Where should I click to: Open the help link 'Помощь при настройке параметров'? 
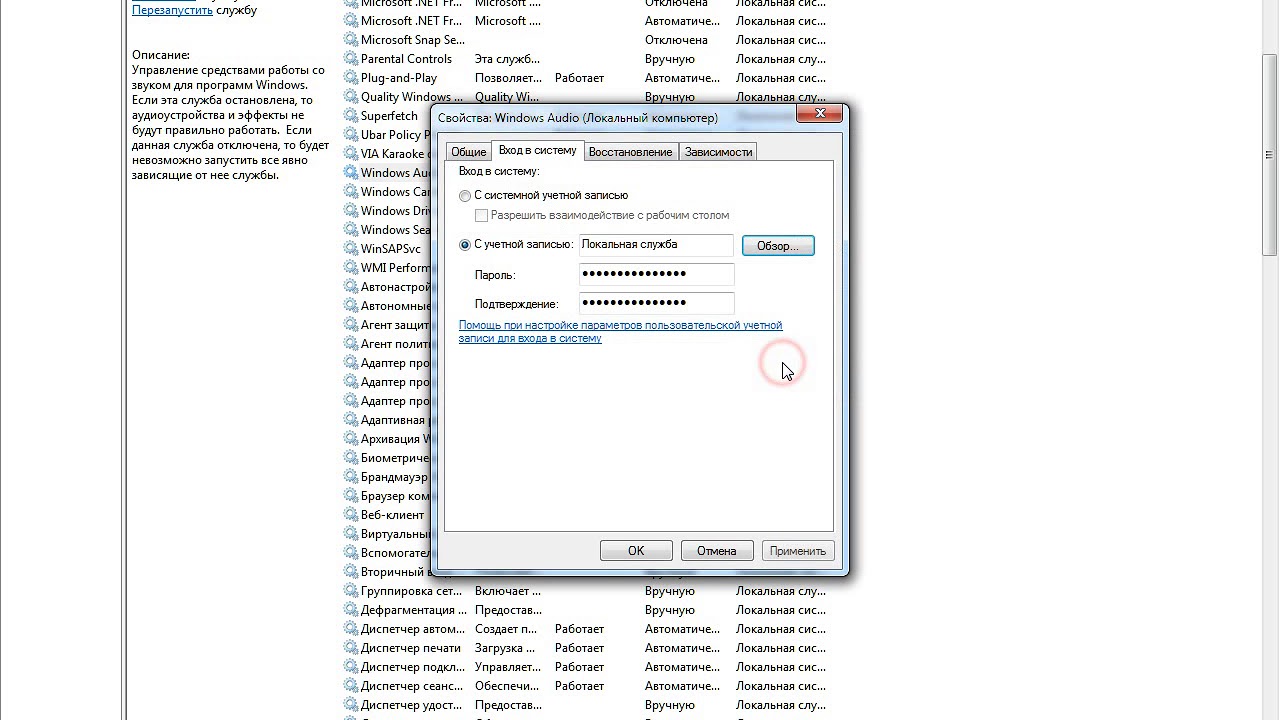(620, 331)
